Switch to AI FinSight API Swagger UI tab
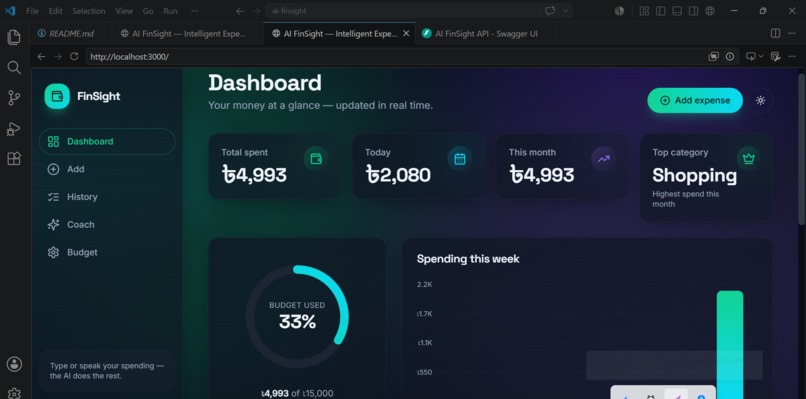The width and height of the screenshot is (806, 399). 486,33
